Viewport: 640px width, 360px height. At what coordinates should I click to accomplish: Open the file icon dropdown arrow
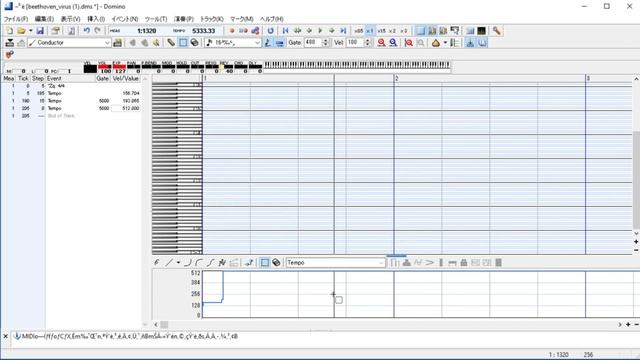(31, 31)
